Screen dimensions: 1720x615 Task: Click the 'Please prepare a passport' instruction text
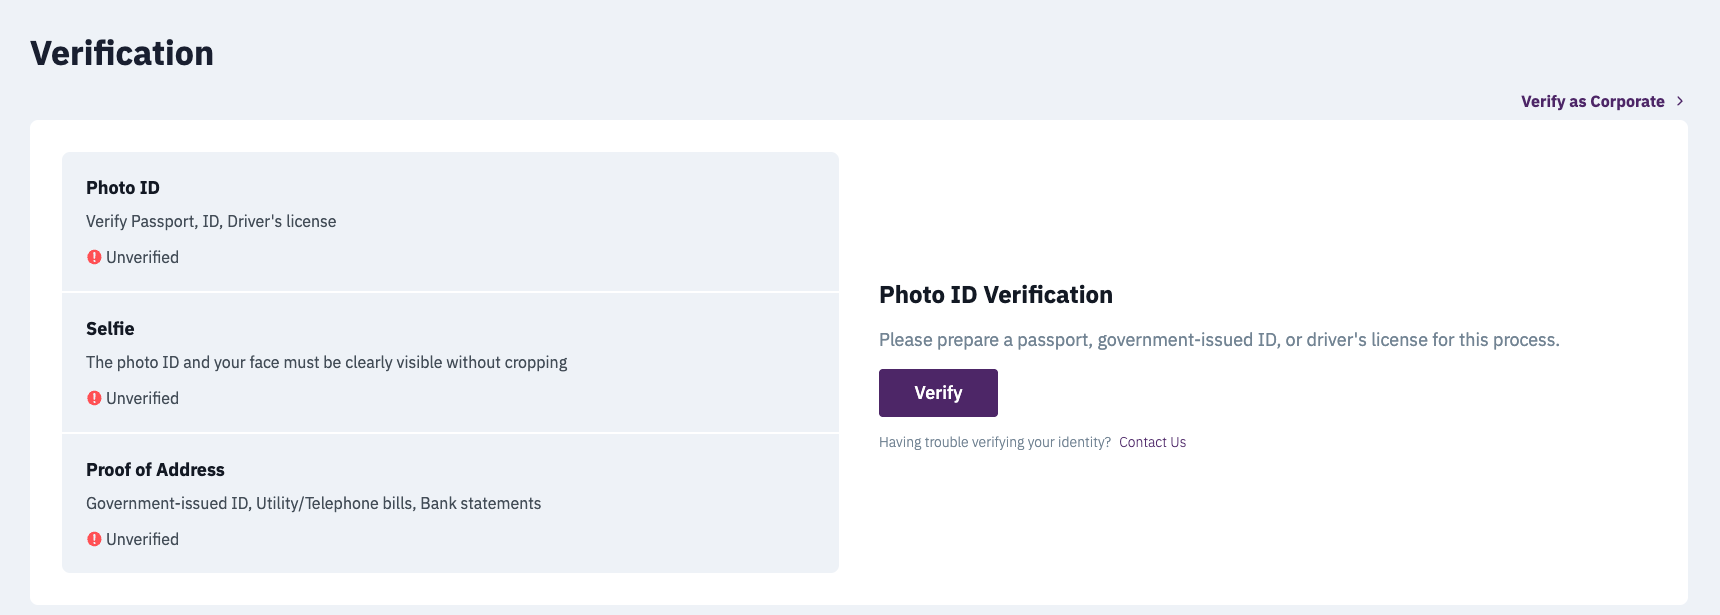coord(1219,340)
